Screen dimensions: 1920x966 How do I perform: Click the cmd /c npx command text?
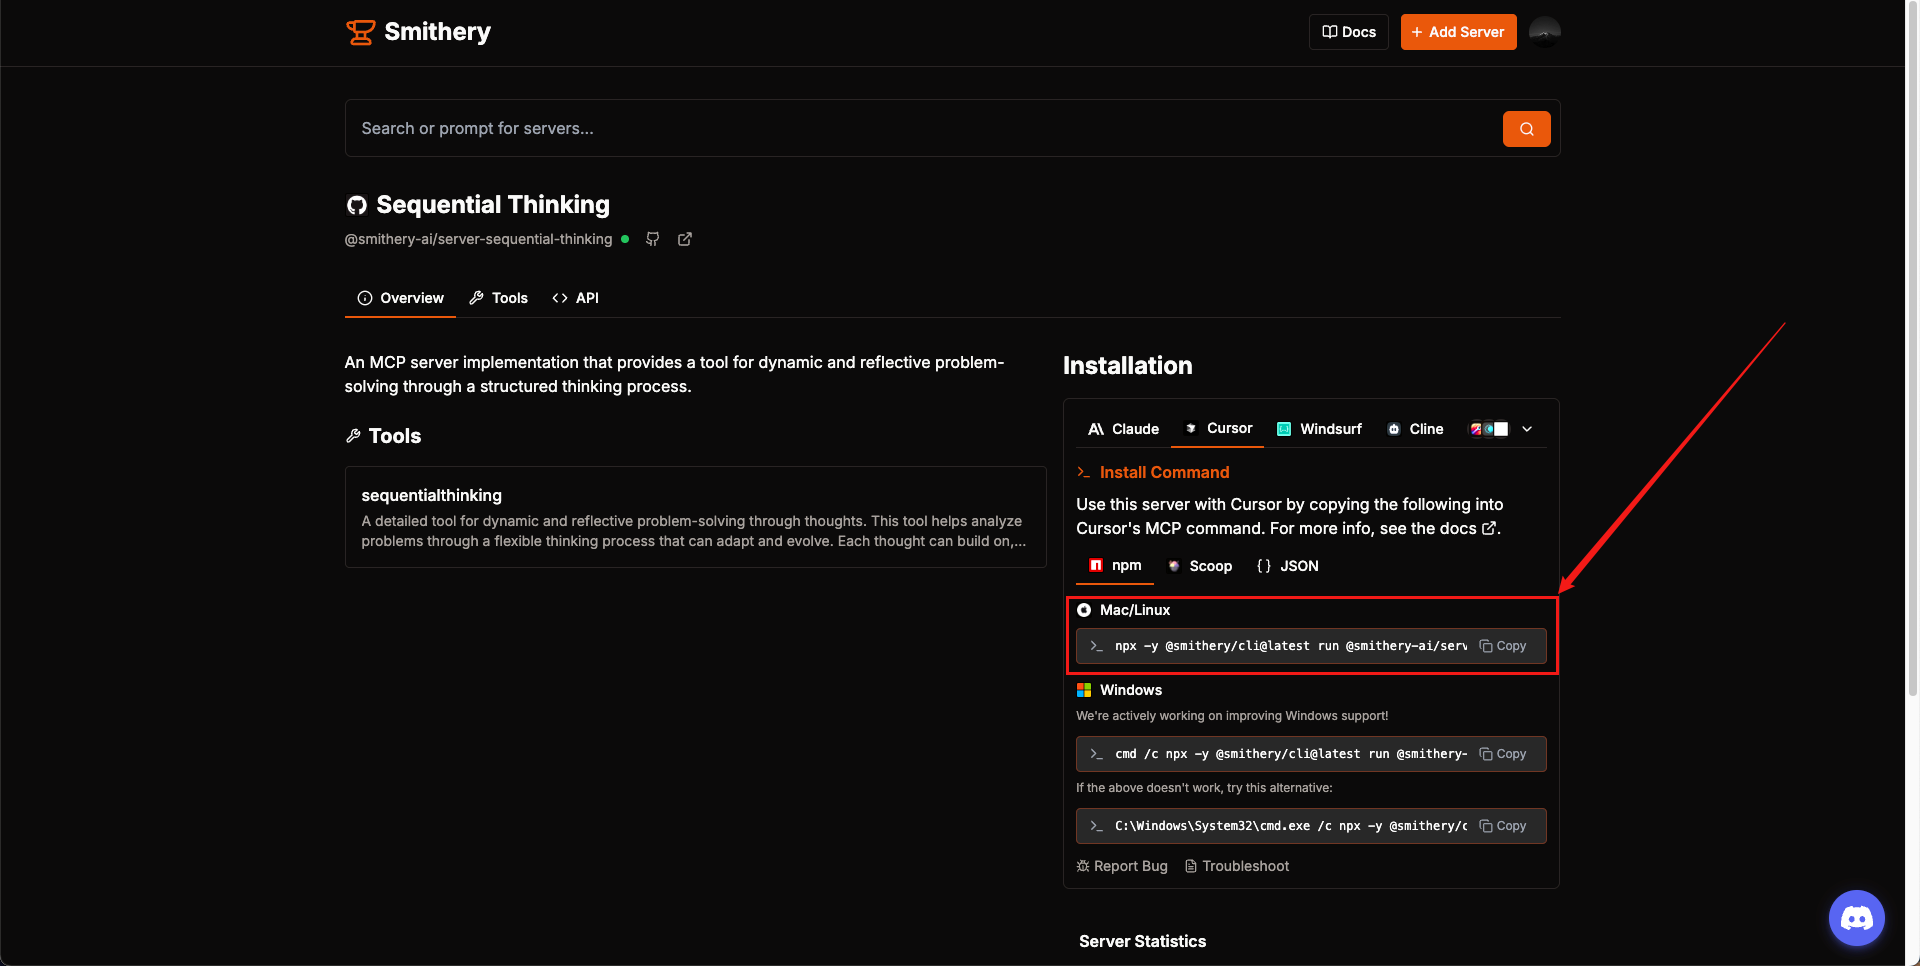[1290, 754]
